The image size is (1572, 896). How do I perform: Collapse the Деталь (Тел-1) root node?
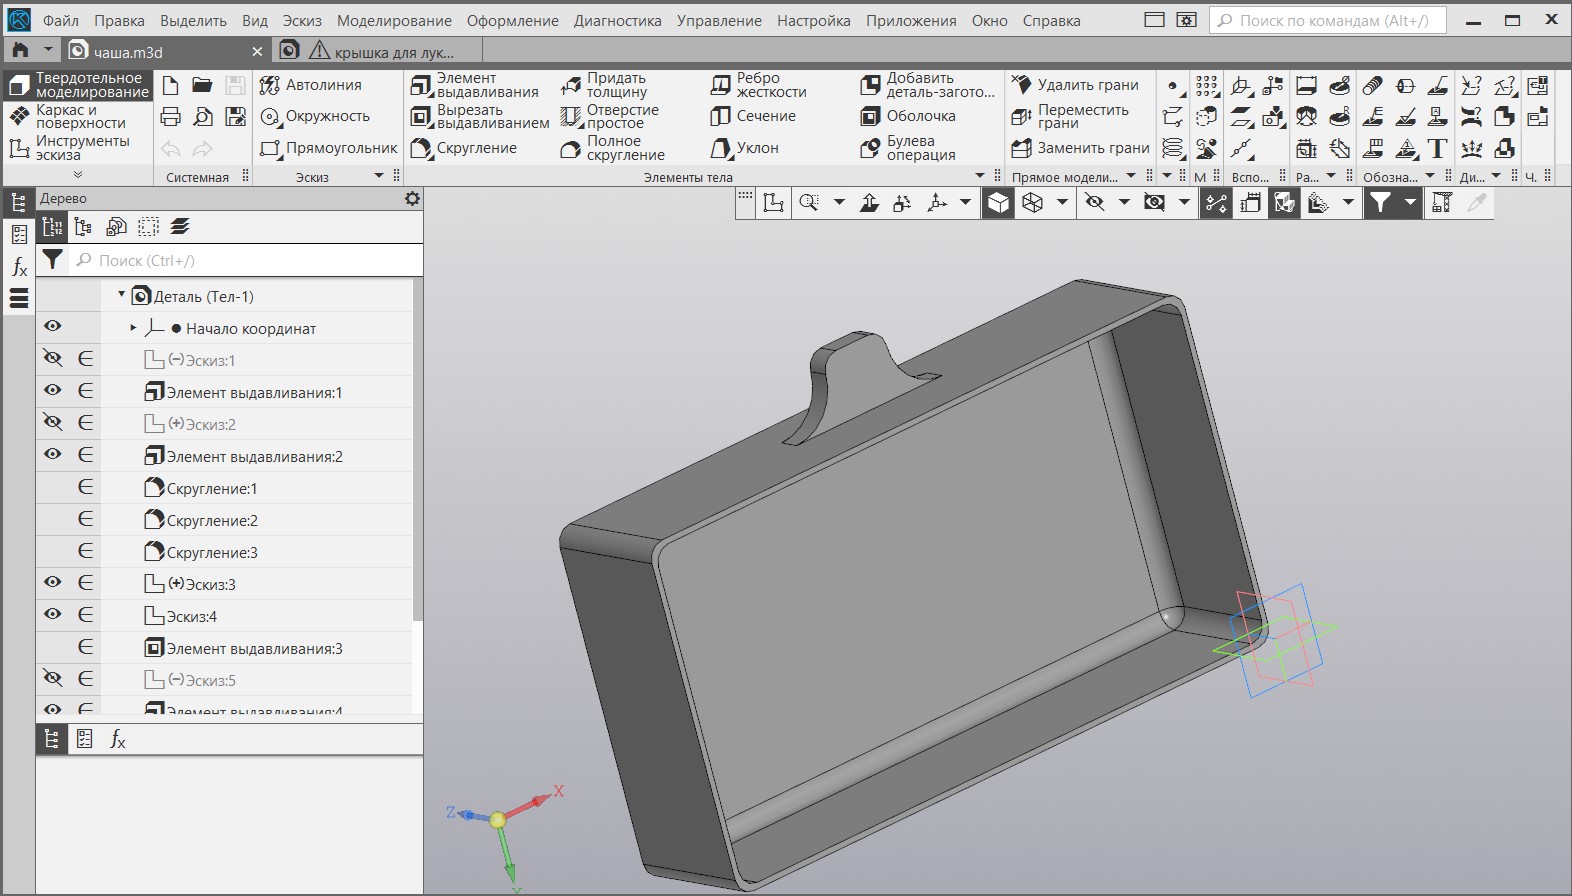coord(122,295)
